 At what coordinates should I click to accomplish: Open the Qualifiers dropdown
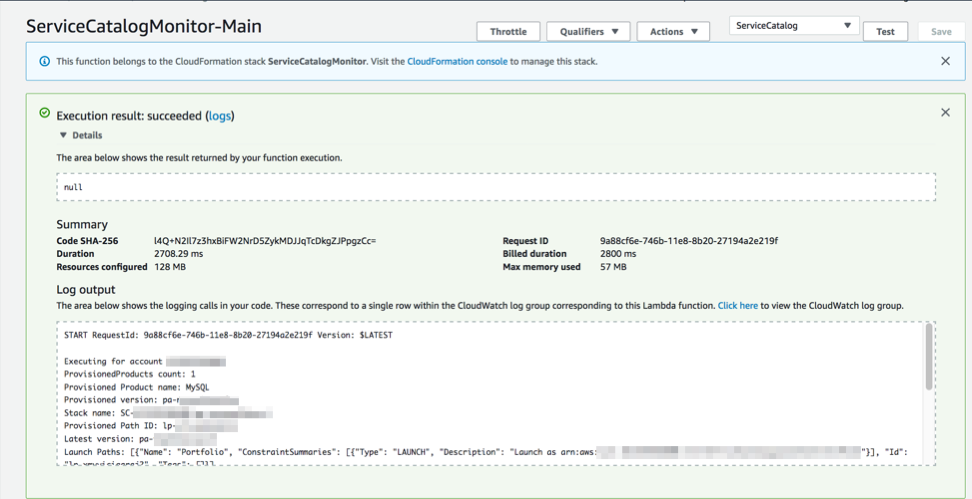click(588, 32)
